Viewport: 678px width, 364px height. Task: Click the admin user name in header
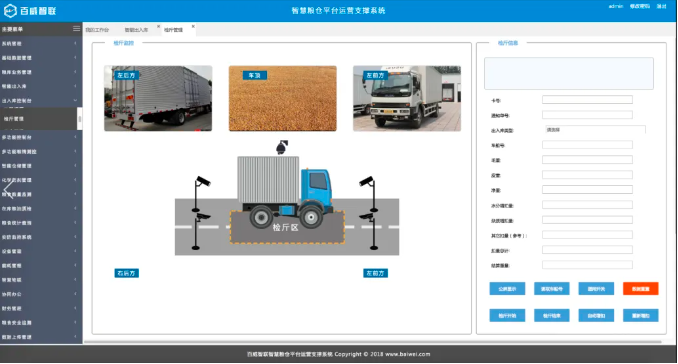616,6
